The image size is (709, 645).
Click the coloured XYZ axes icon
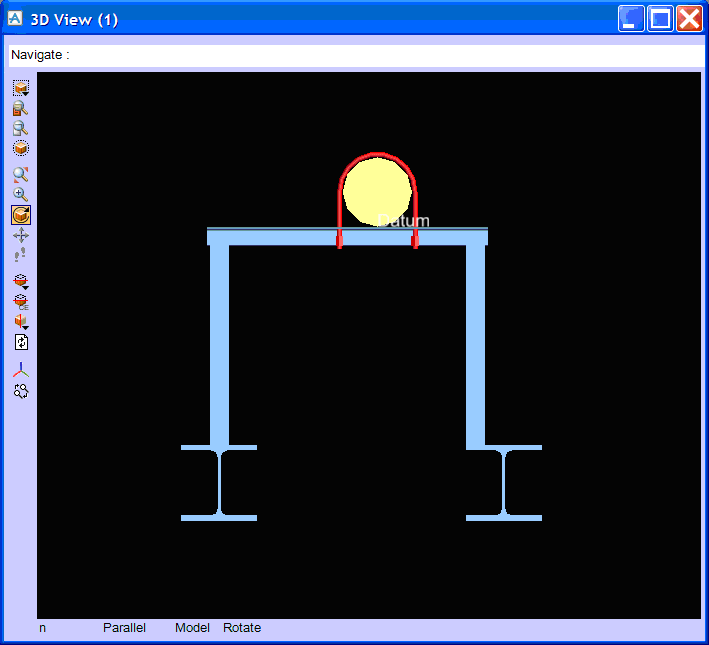pos(21,370)
